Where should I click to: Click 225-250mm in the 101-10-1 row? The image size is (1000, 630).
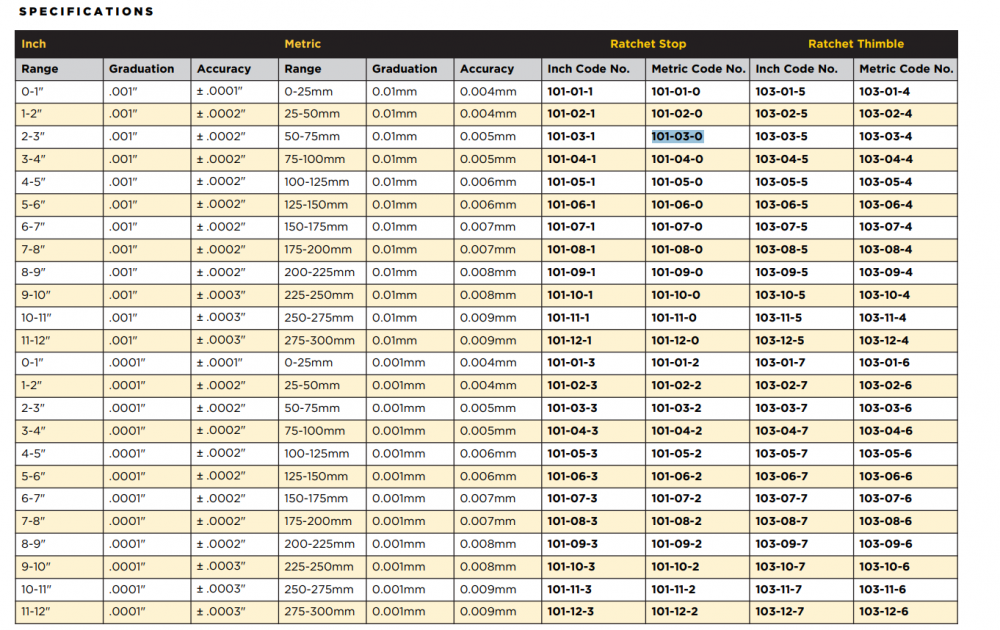(319, 295)
